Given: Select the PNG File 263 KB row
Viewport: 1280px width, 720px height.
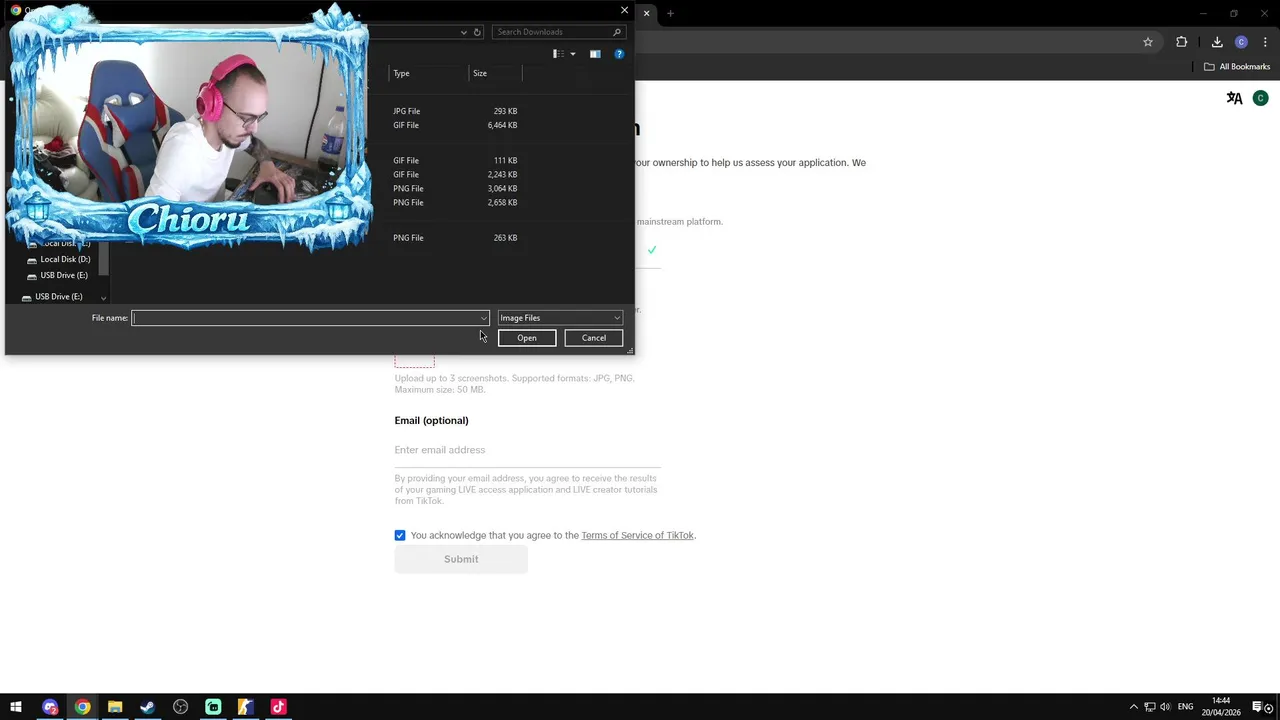Looking at the screenshot, I should [x=455, y=238].
